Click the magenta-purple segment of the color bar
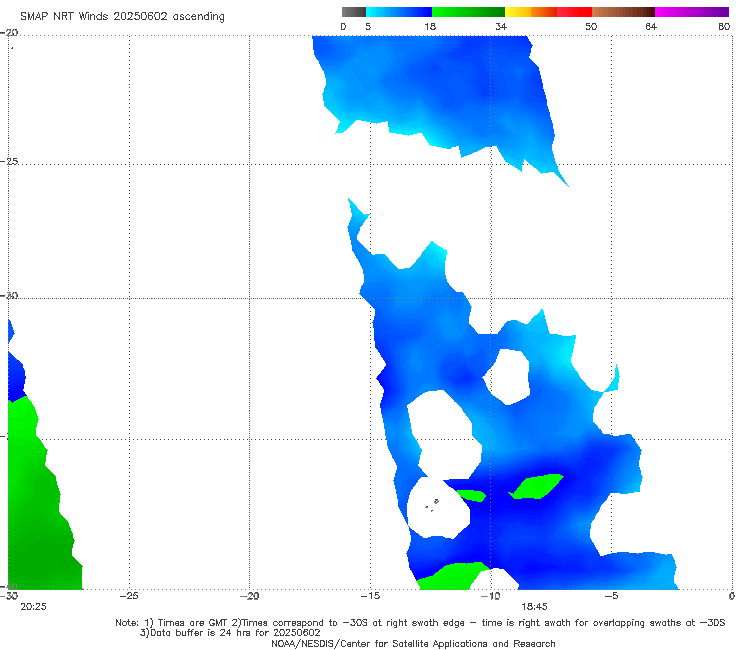This screenshot has height=650, width=740. (x=692, y=12)
